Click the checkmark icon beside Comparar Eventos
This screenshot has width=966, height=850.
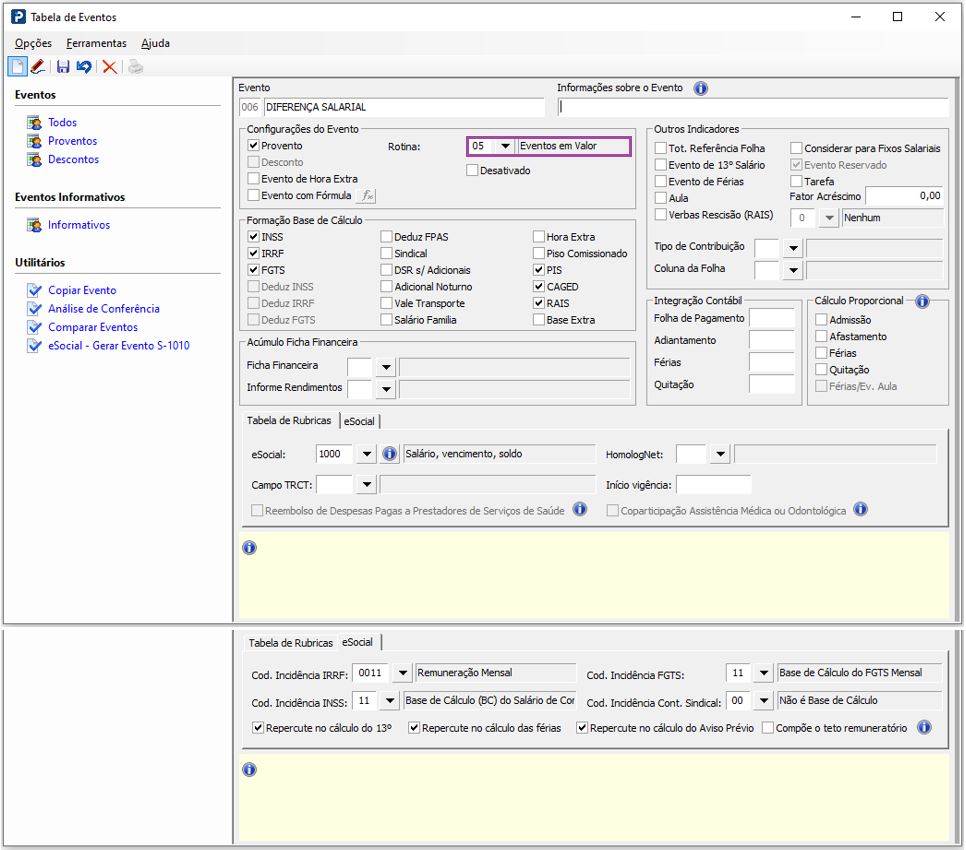[x=34, y=327]
